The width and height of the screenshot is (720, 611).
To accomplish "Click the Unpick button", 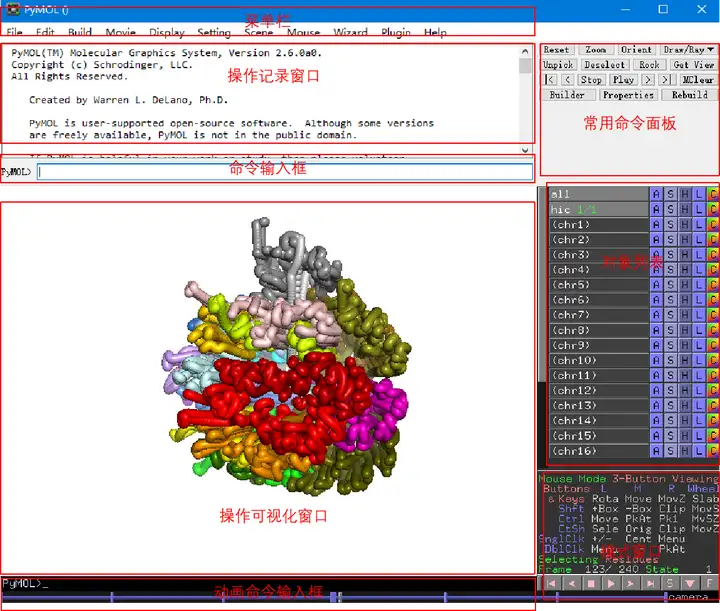I will [x=558, y=65].
